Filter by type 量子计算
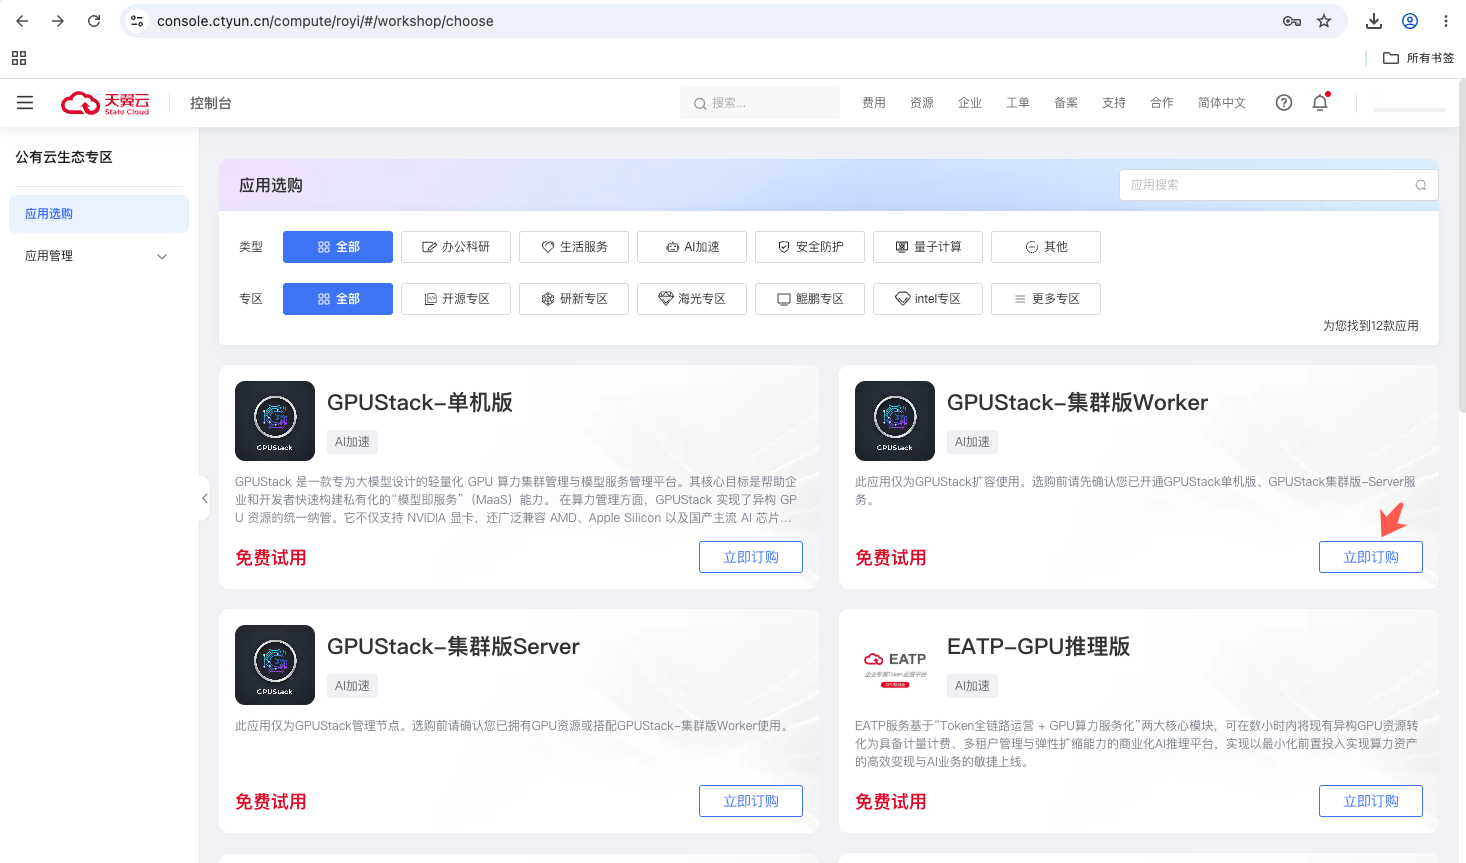 click(x=928, y=247)
